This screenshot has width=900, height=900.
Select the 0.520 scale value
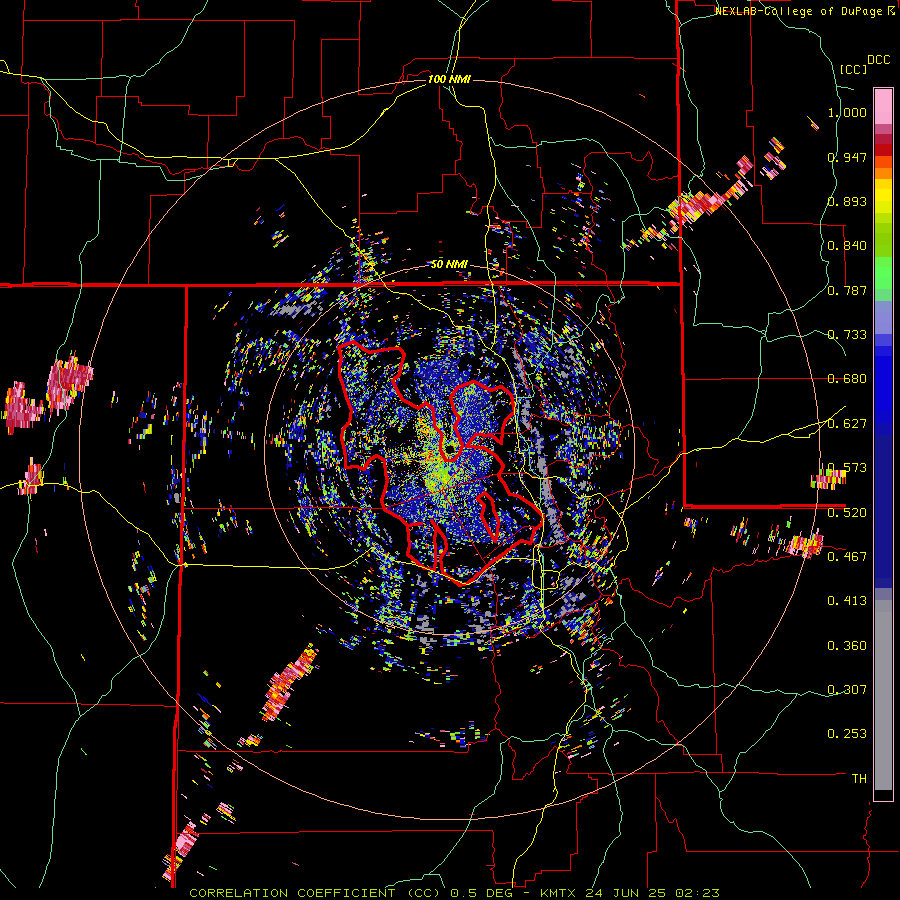847,512
